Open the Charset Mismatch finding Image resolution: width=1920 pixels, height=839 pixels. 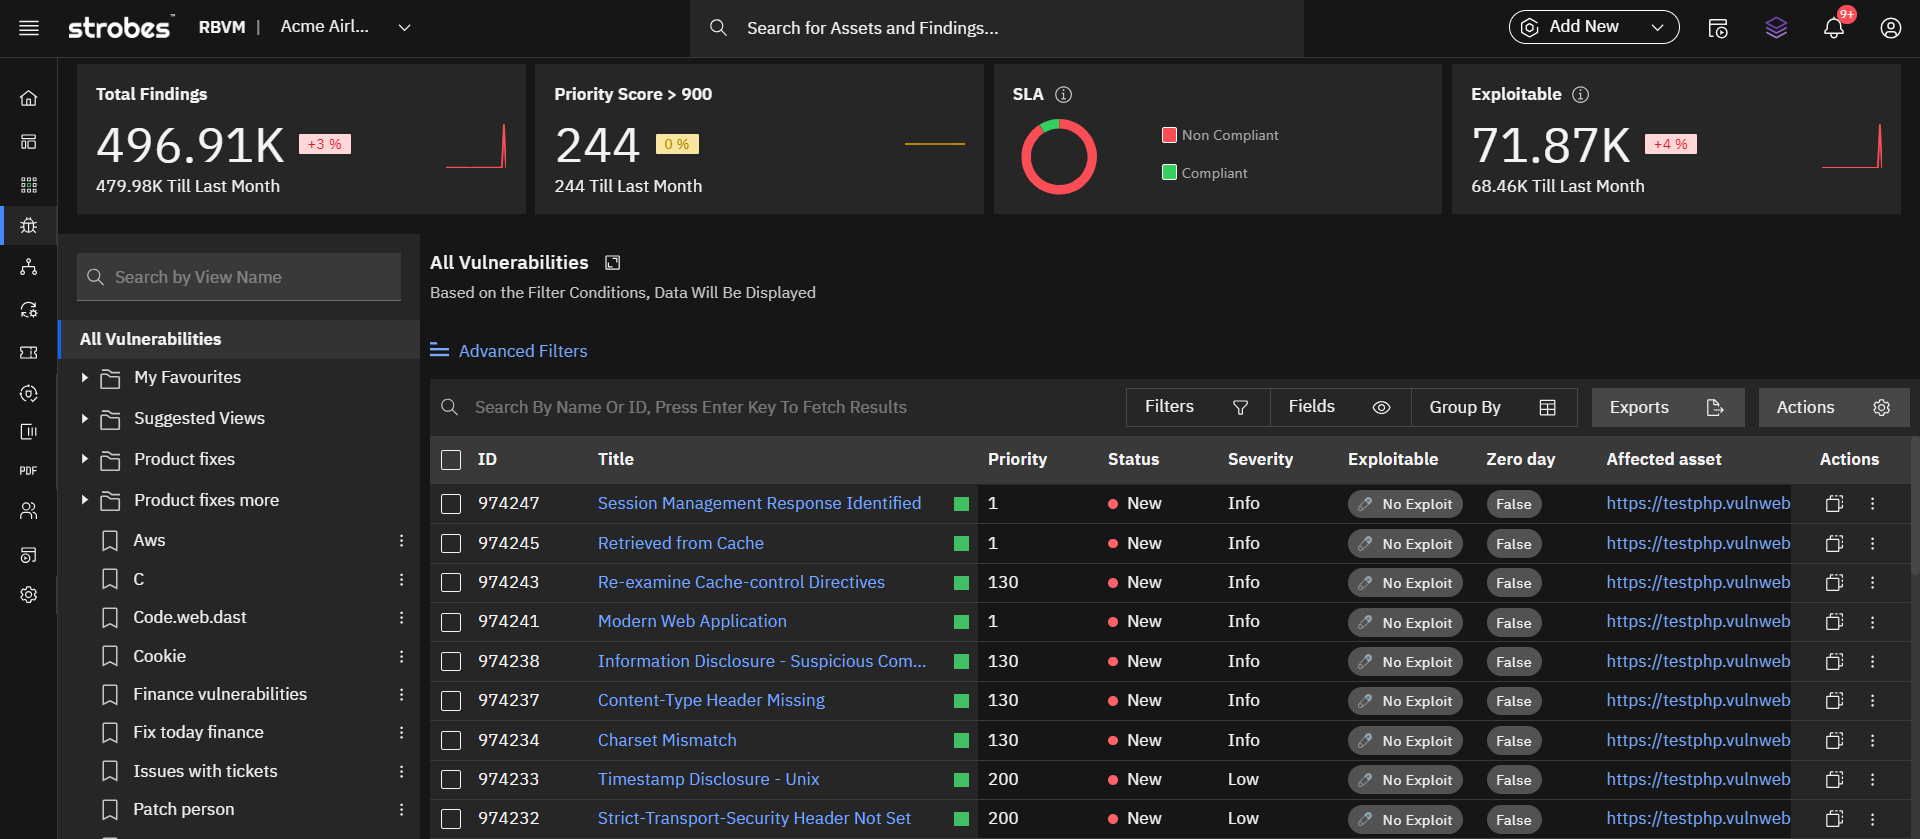667,741
